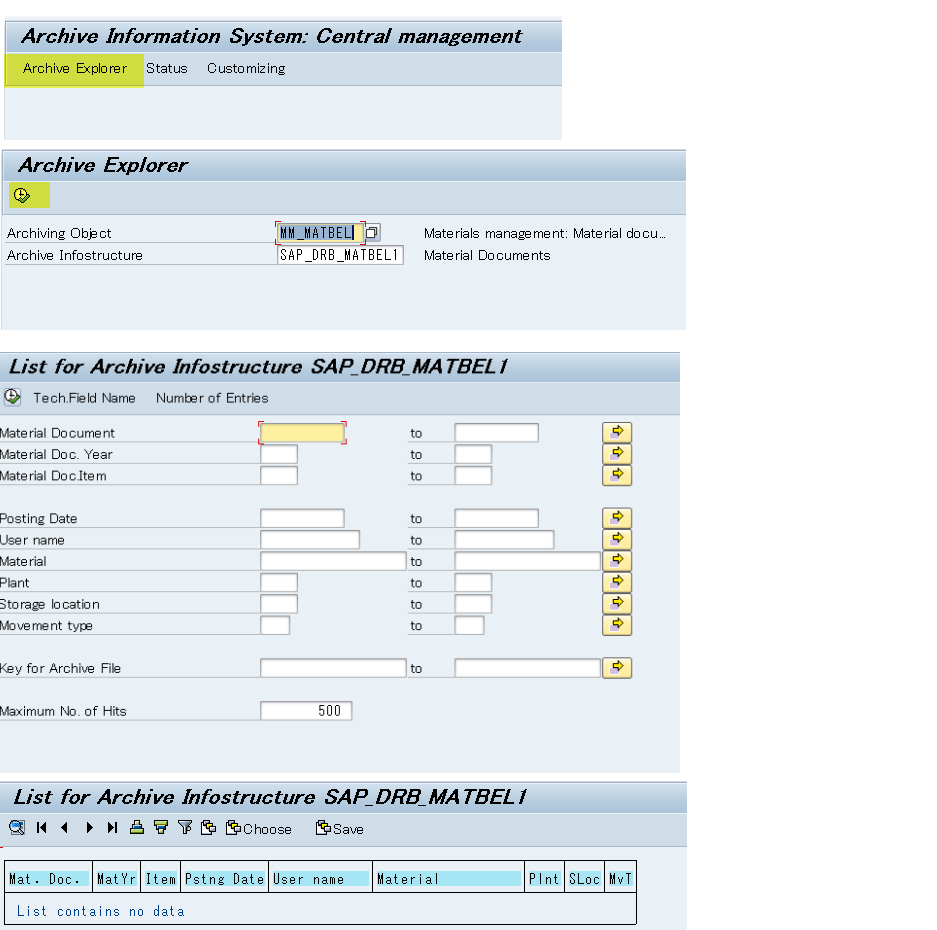Select the Mat. Doc. column header
Viewport: 937px width, 930px height.
pyautogui.click(x=48, y=879)
